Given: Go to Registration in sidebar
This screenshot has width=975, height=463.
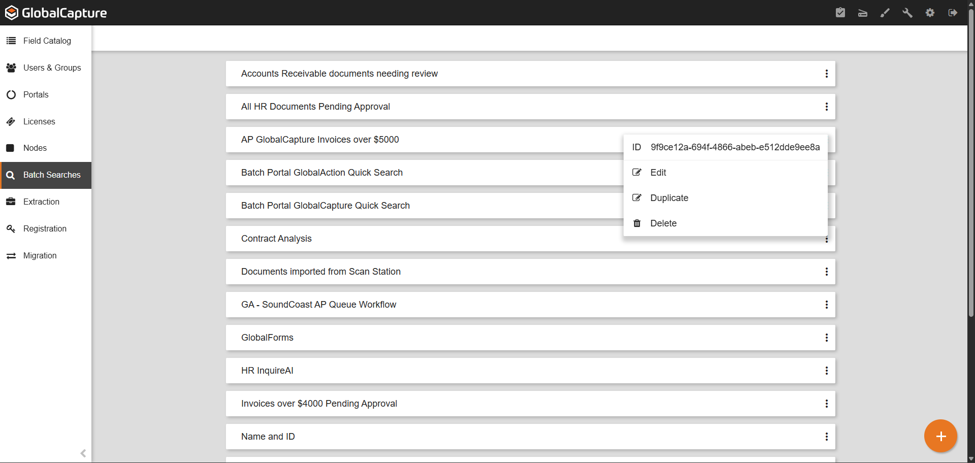Looking at the screenshot, I should 45,229.
